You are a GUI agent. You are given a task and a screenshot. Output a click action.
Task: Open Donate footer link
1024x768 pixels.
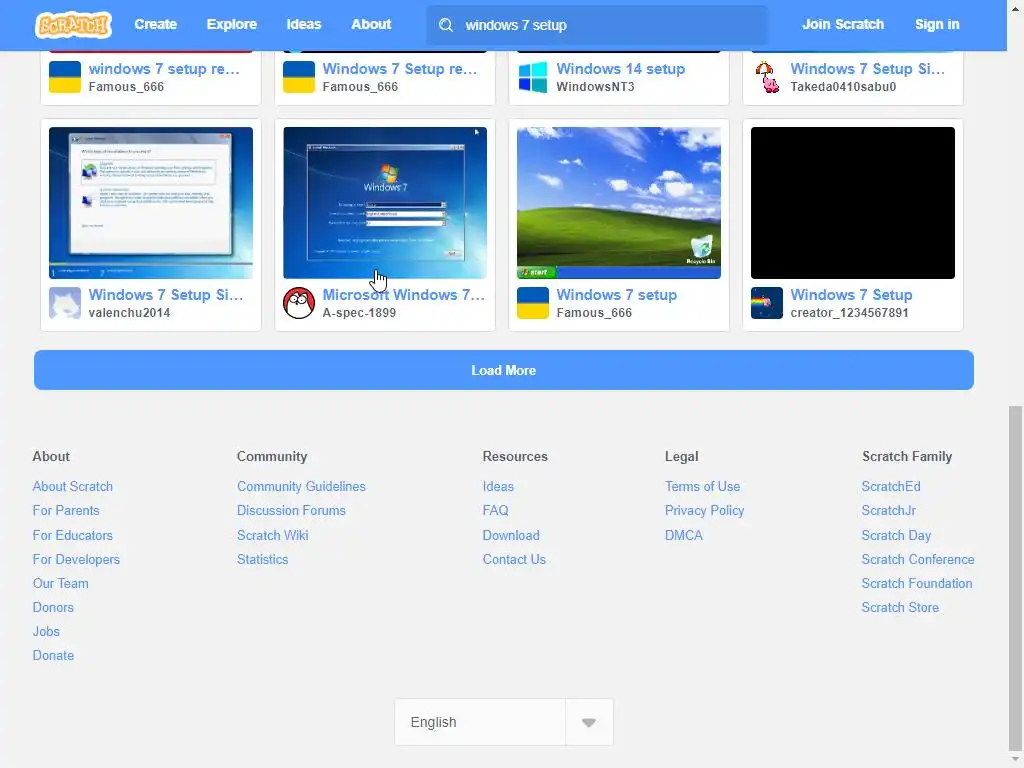(x=53, y=656)
